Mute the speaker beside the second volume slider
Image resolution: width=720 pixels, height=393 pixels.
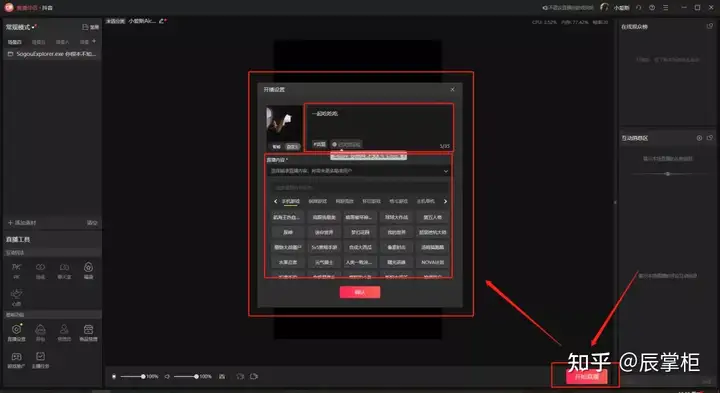click(167, 376)
